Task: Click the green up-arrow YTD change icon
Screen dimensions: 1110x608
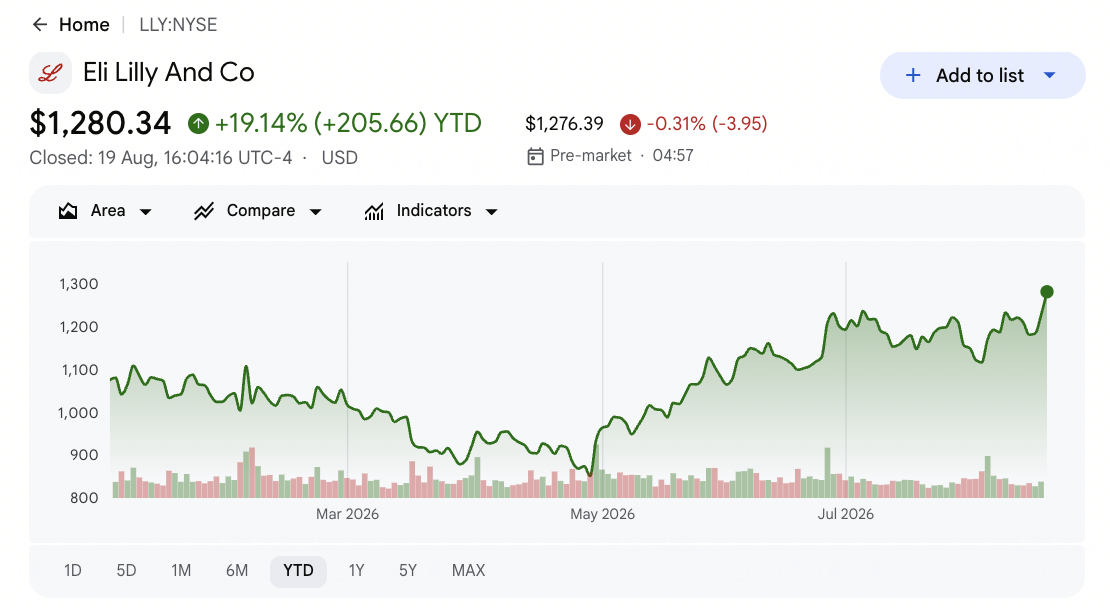Action: 198,124
